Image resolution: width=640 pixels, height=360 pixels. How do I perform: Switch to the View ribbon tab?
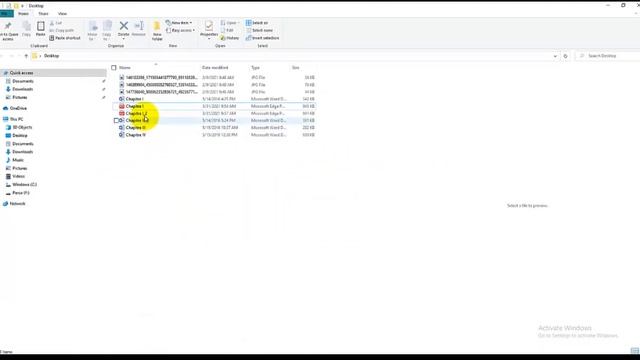(62, 14)
